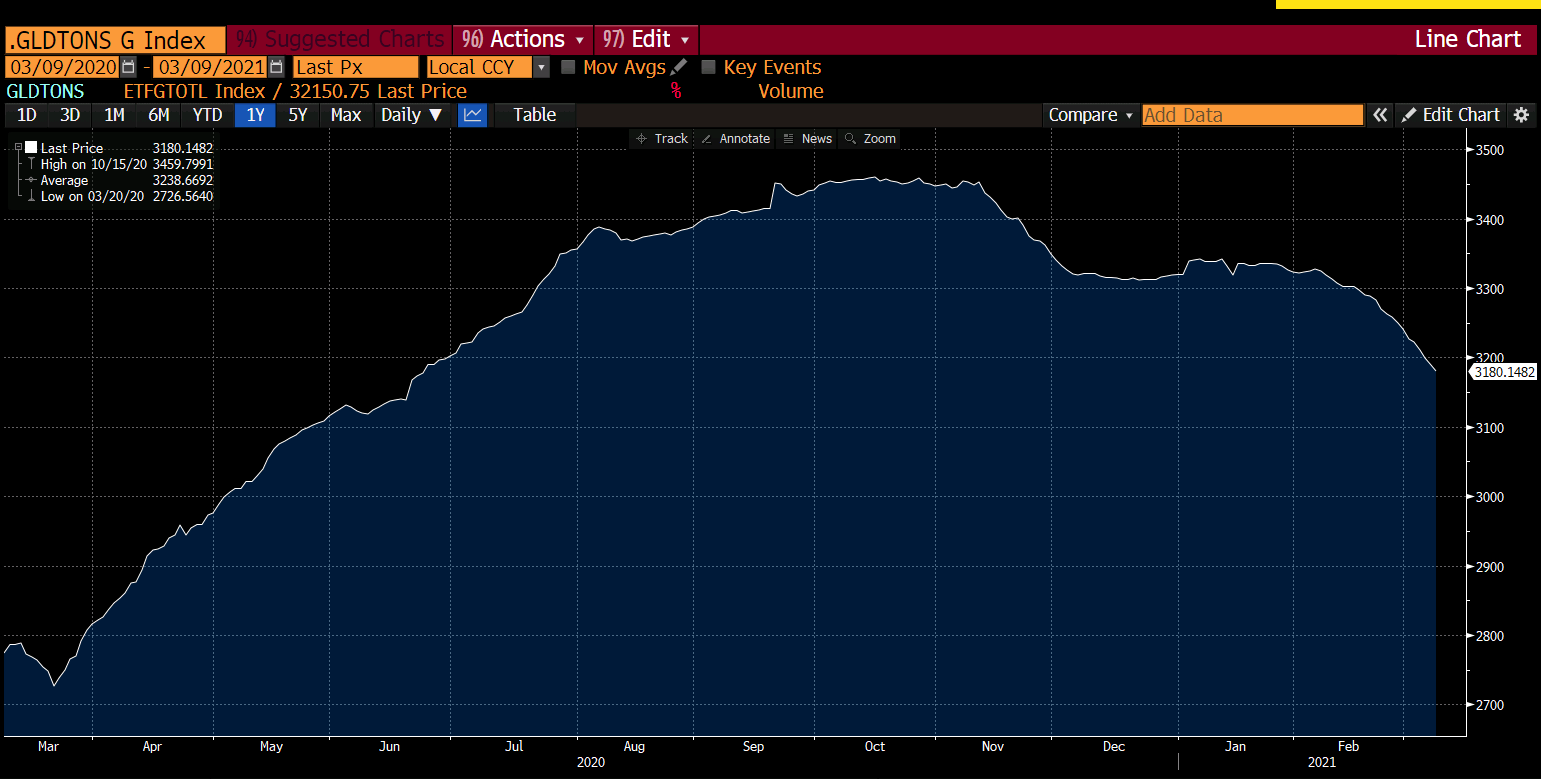1541x779 pixels.
Task: Select the 5Y time range
Action: 298,115
